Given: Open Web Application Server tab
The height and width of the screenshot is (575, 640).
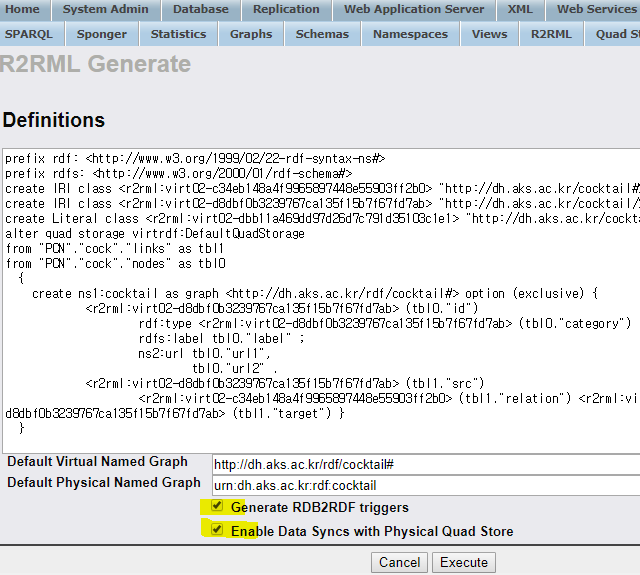Looking at the screenshot, I should (x=414, y=10).
